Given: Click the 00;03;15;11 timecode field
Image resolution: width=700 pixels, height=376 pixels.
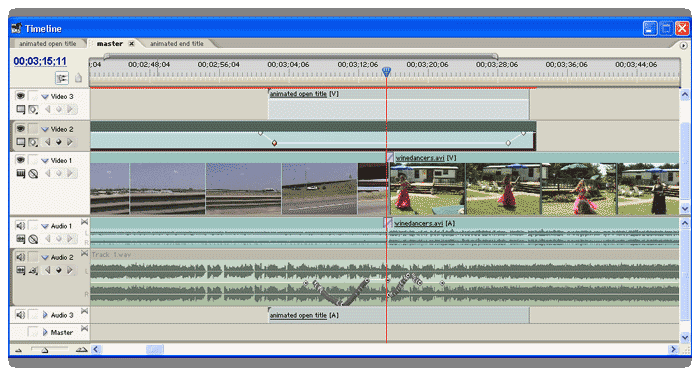Looking at the screenshot, I should point(40,61).
